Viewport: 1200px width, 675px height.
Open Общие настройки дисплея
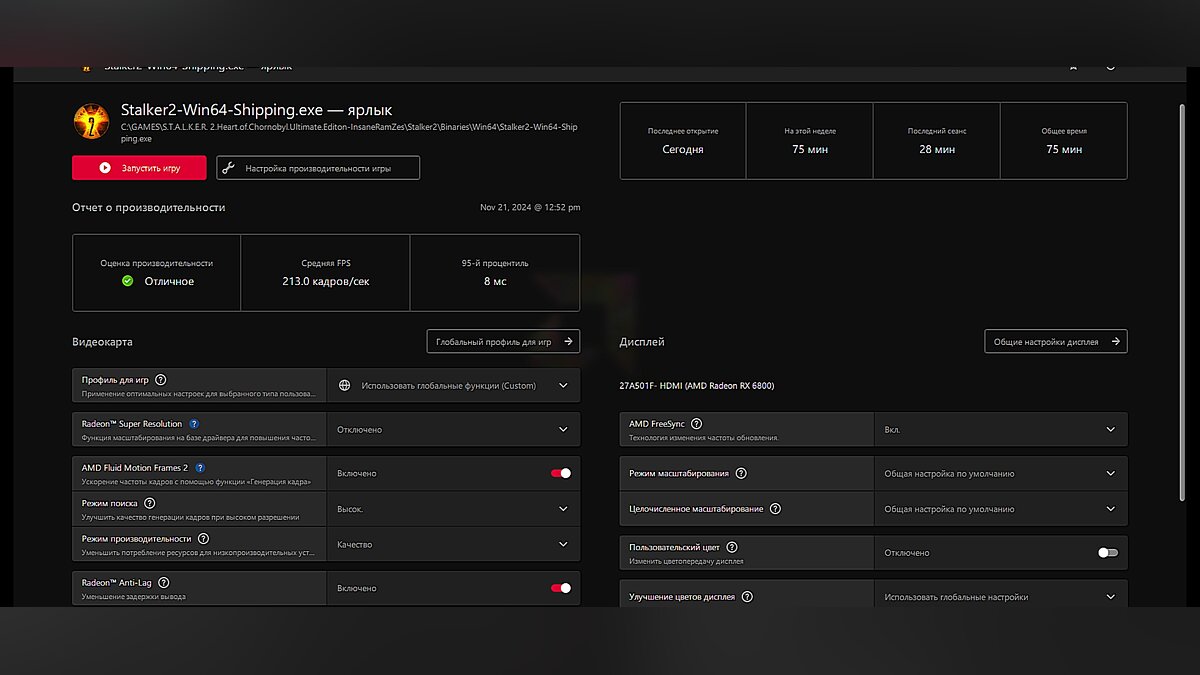click(1055, 341)
